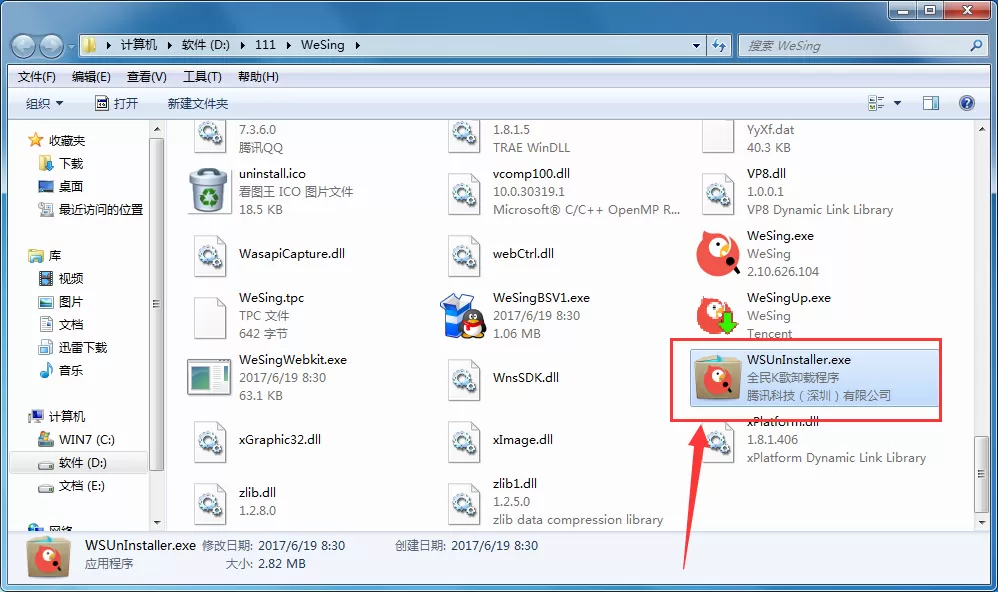Viewport: 998px width, 592px height.
Task: Select the zlib1.dll gear icon
Action: pos(464,504)
